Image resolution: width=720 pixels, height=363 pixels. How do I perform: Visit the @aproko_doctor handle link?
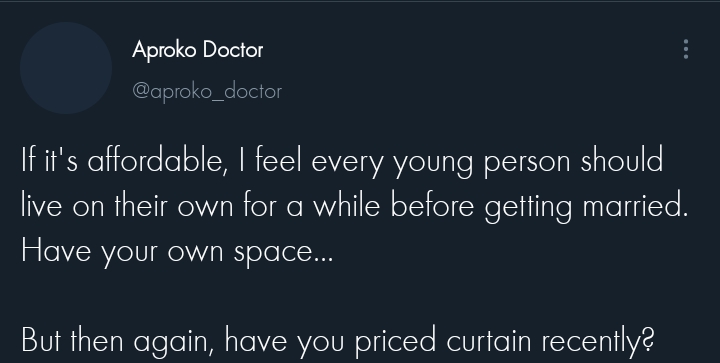pos(207,91)
